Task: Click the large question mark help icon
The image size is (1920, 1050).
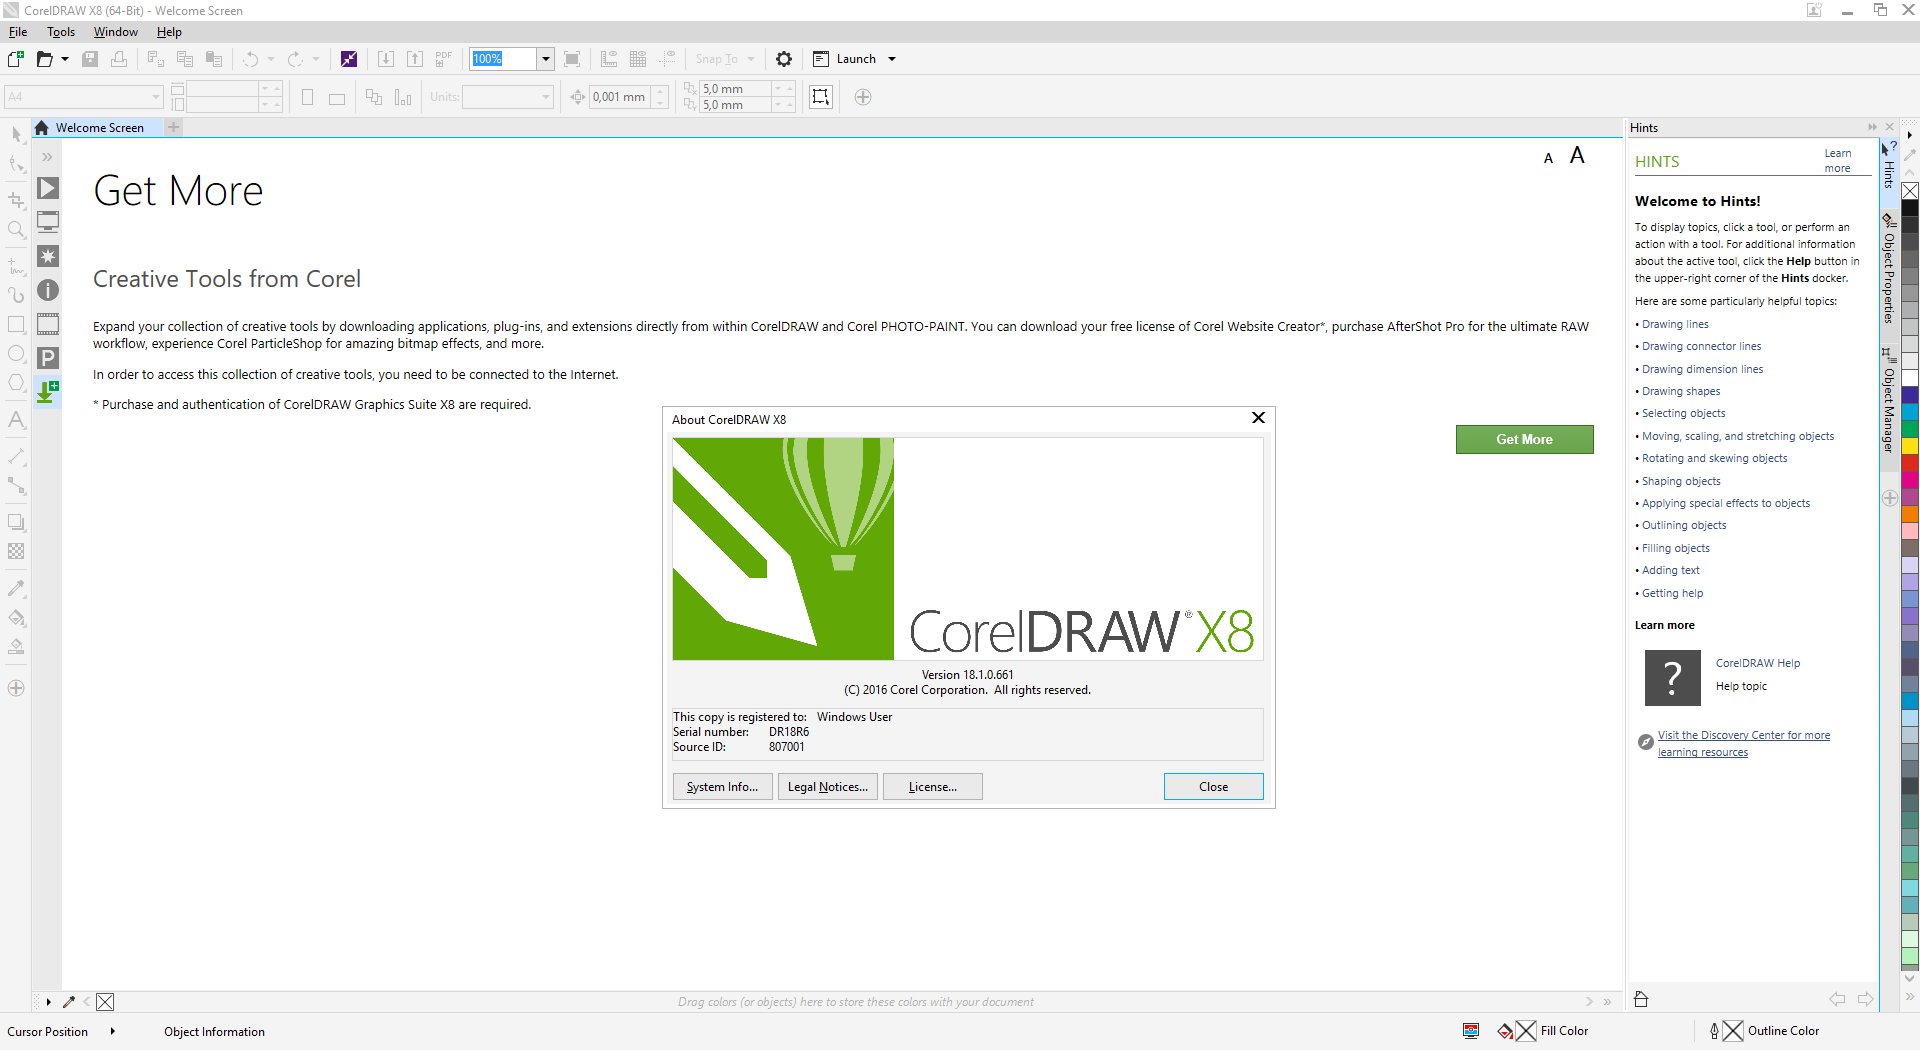Action: [1672, 678]
